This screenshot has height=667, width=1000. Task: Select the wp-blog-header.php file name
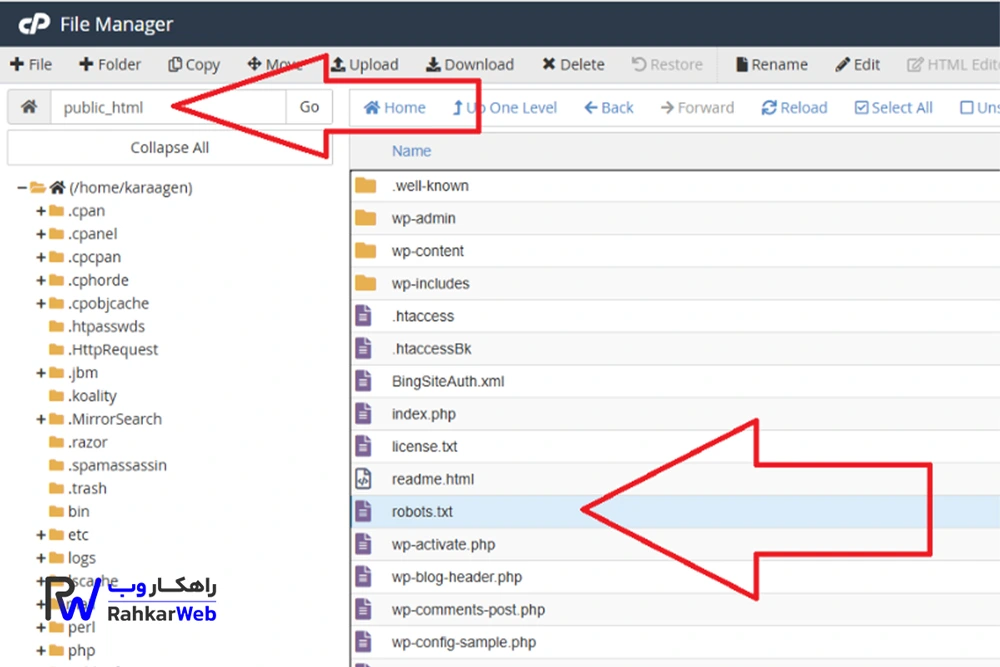(x=457, y=577)
